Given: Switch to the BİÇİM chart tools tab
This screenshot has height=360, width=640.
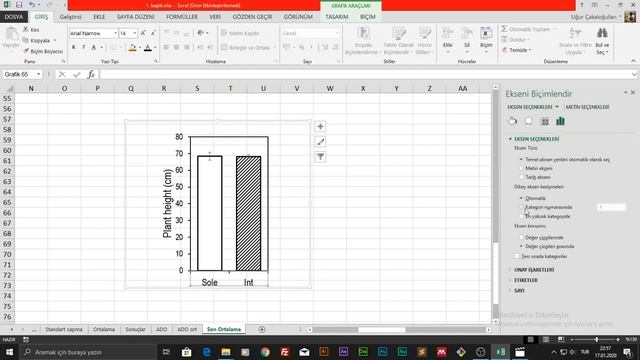Looking at the screenshot, I should (367, 17).
